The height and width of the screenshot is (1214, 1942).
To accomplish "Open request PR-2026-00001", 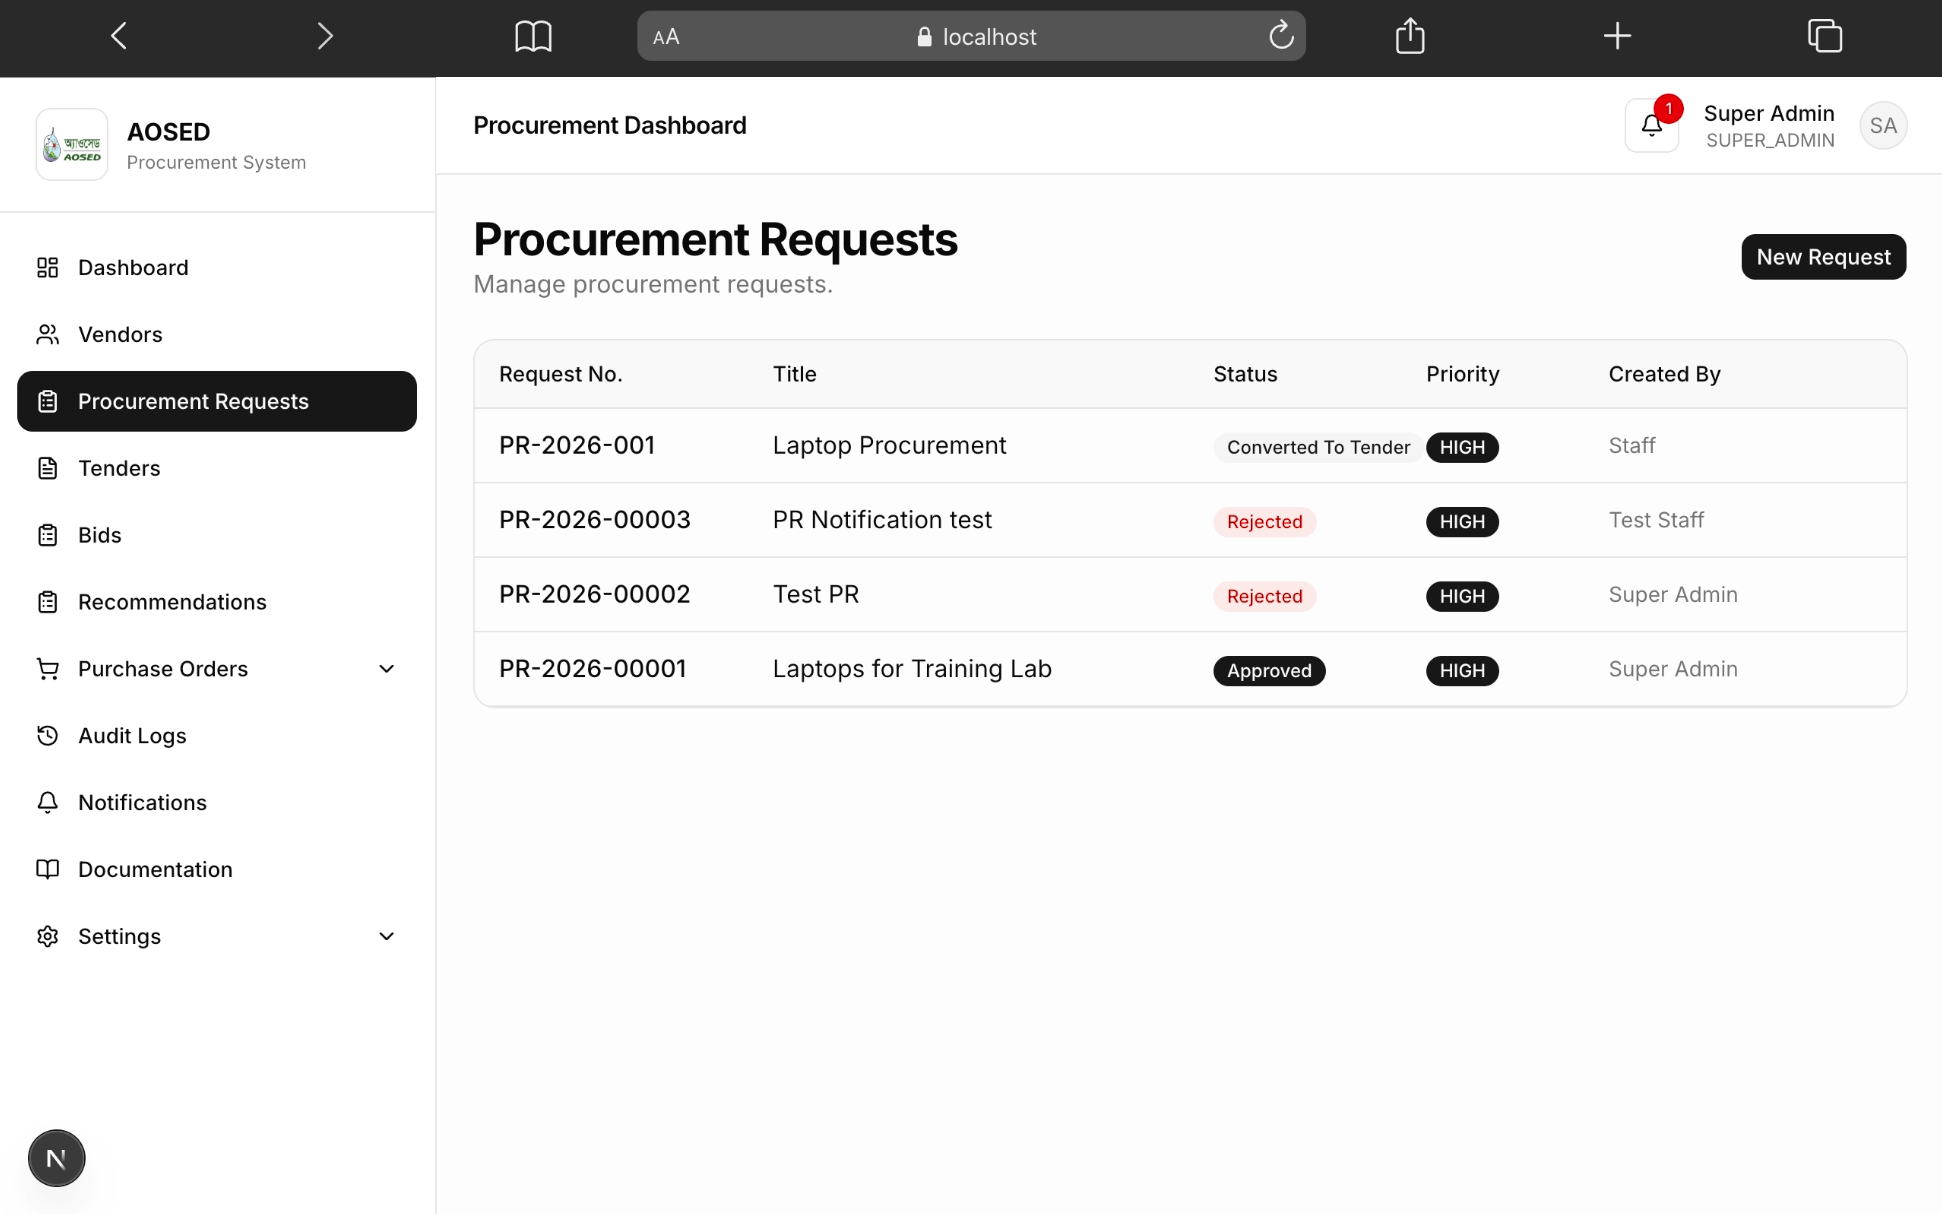I will click(593, 669).
